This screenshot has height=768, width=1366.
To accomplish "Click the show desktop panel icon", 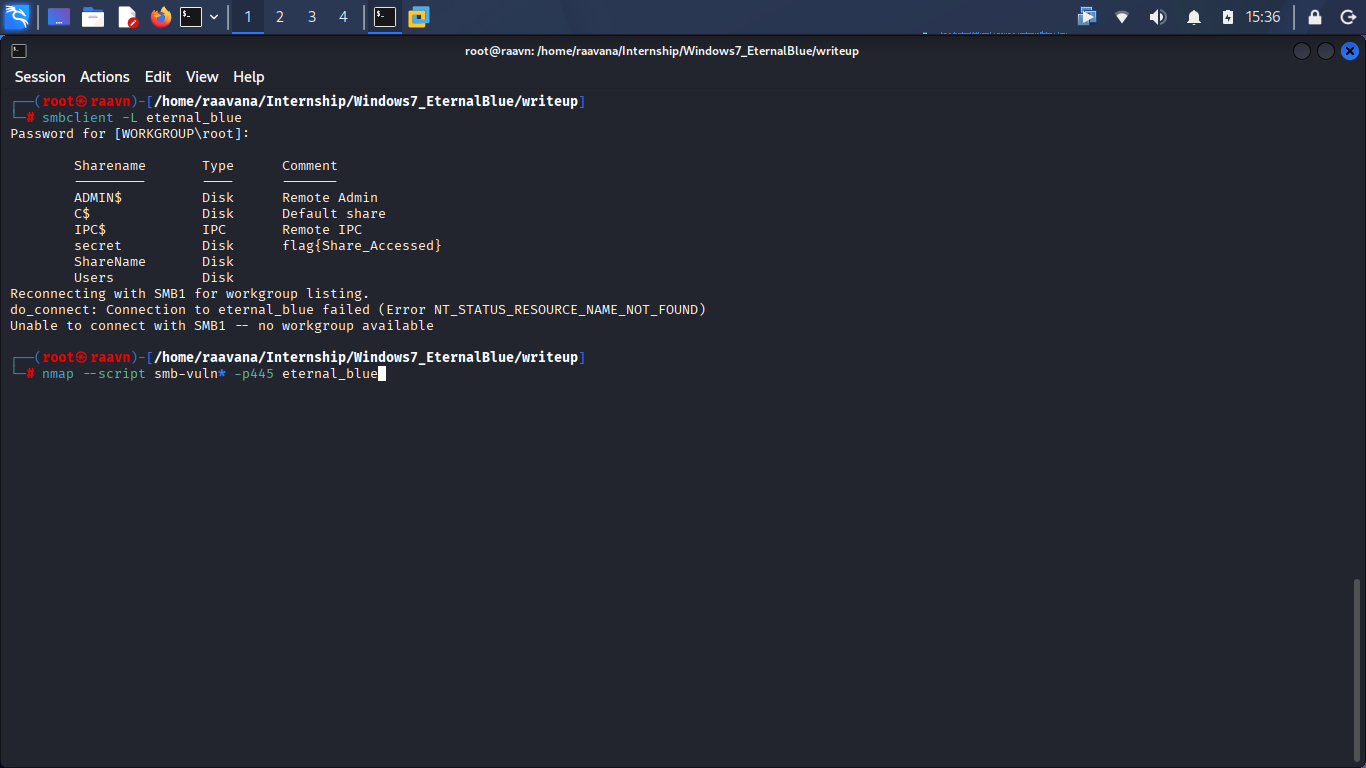I will pos(59,17).
